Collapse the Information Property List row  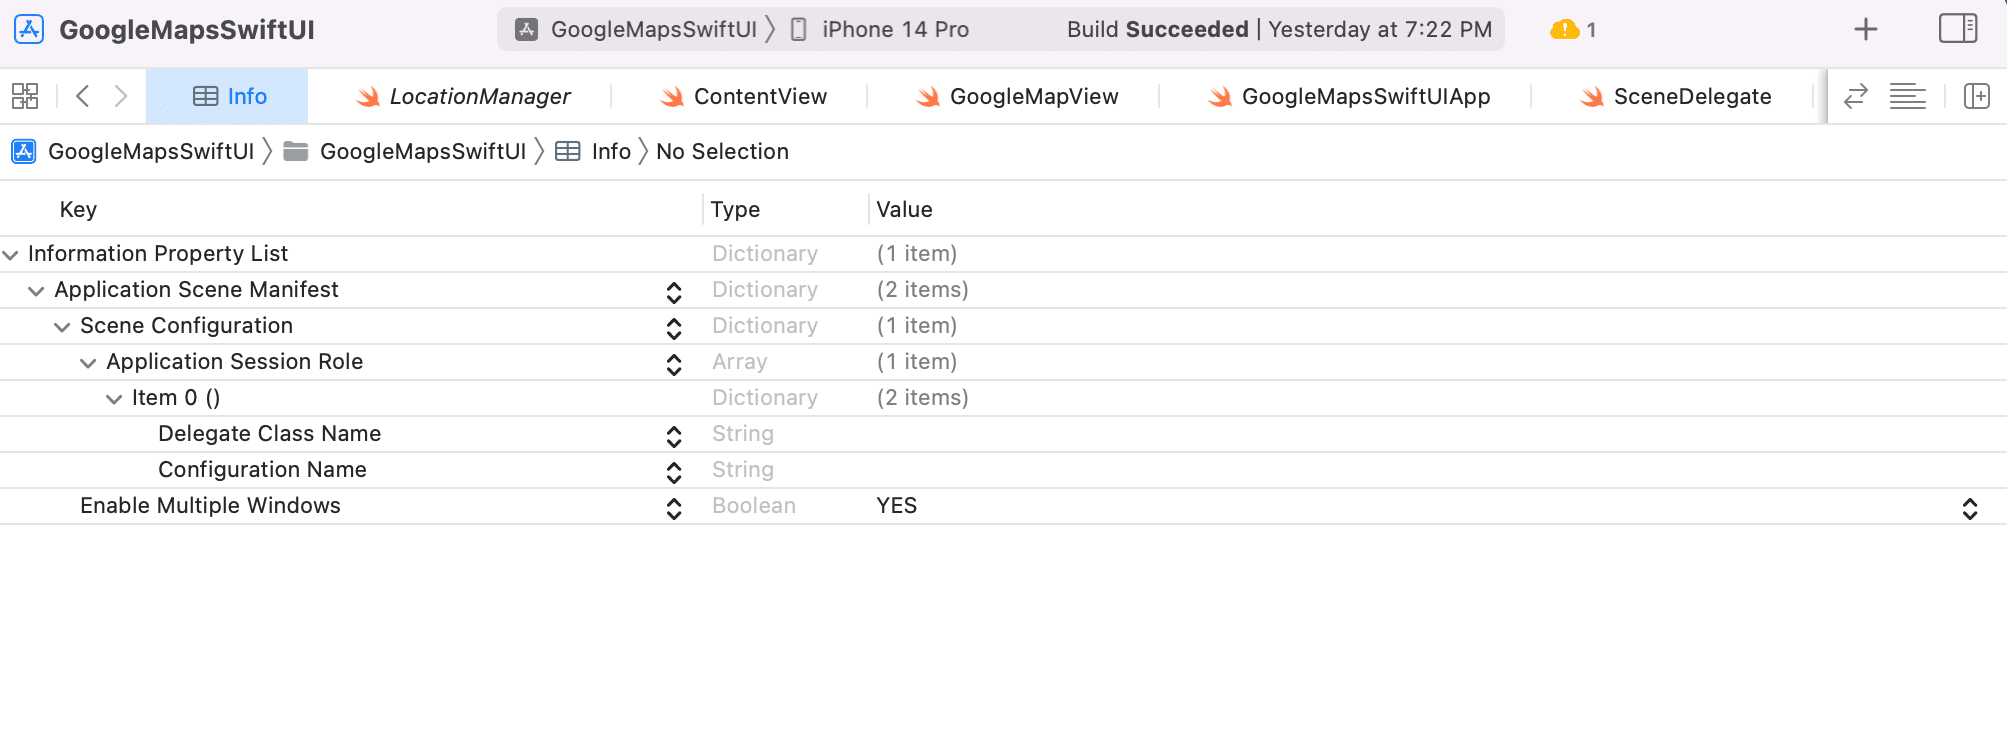[10, 253]
